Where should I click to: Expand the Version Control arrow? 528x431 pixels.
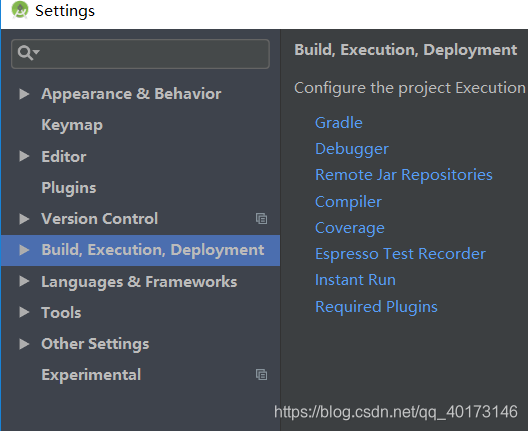tap(24, 219)
